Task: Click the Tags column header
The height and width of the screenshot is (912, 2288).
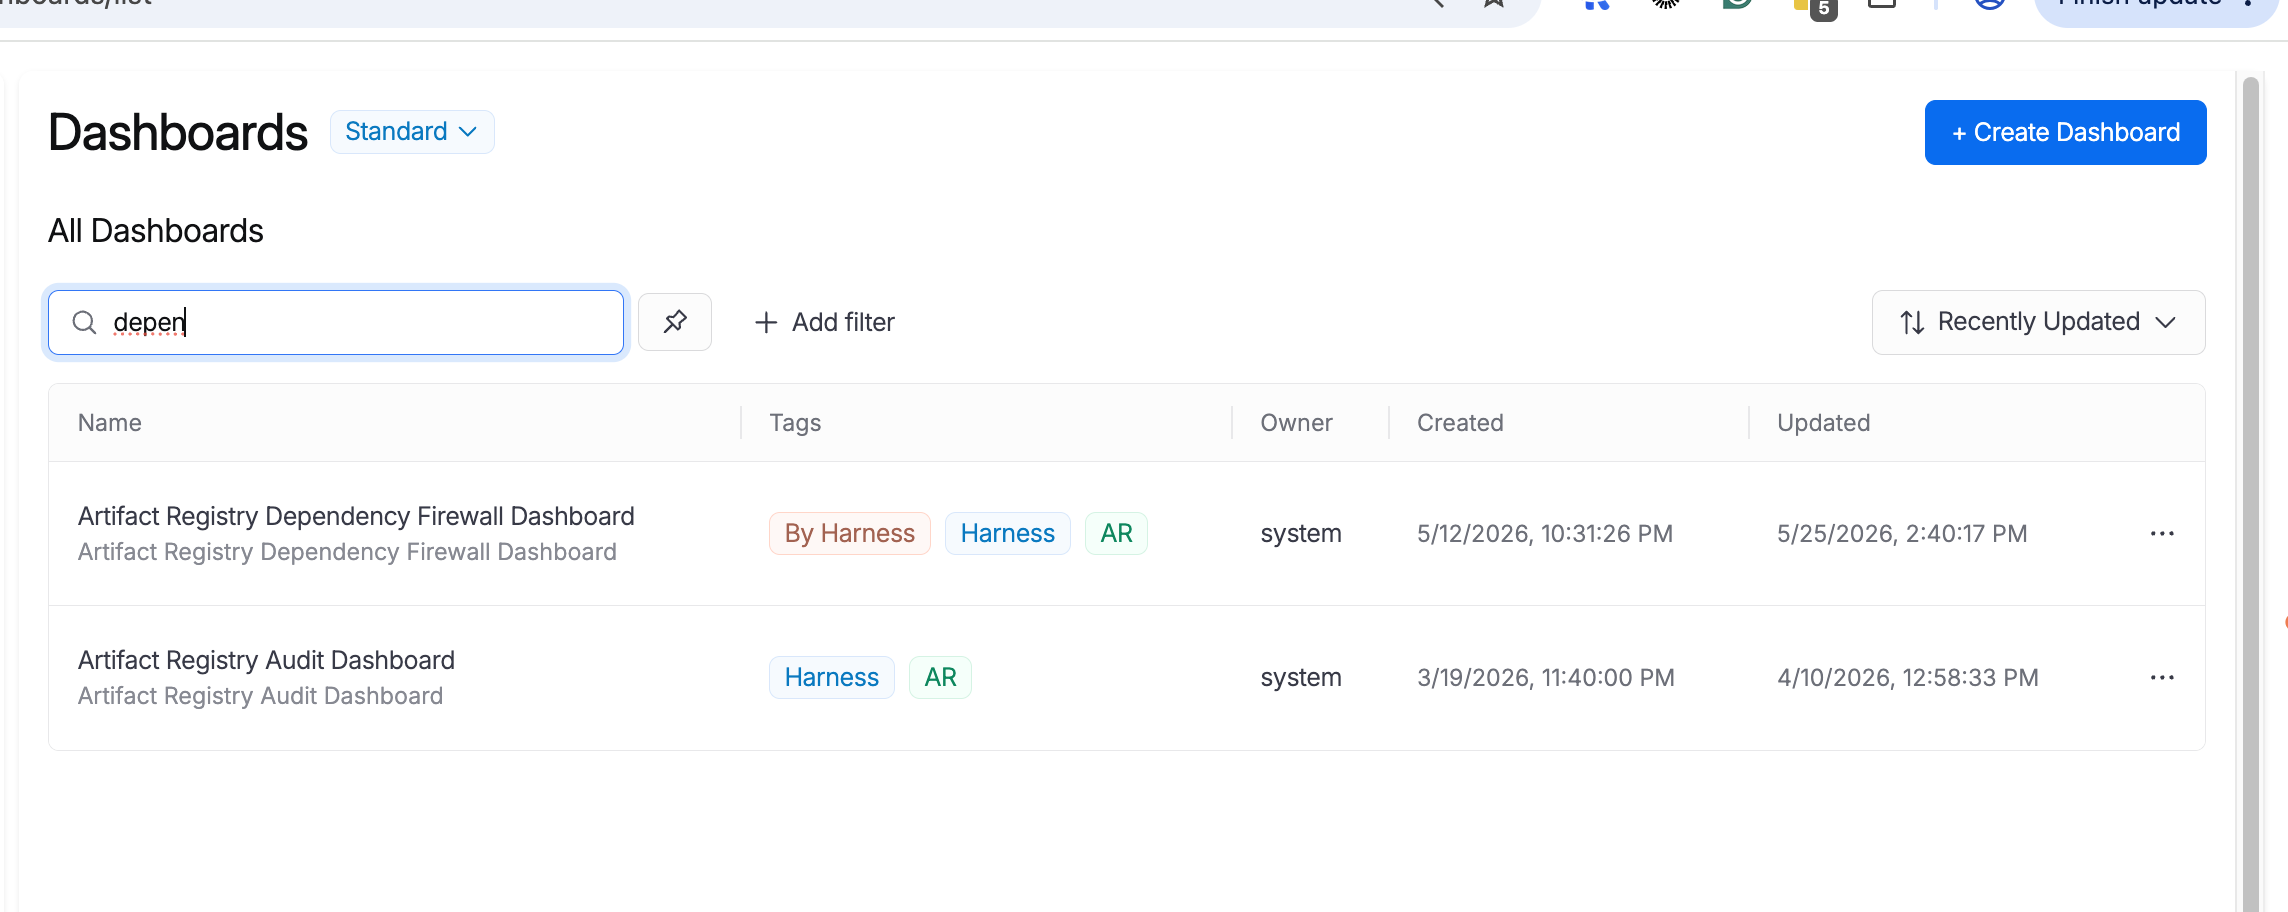Action: [795, 423]
